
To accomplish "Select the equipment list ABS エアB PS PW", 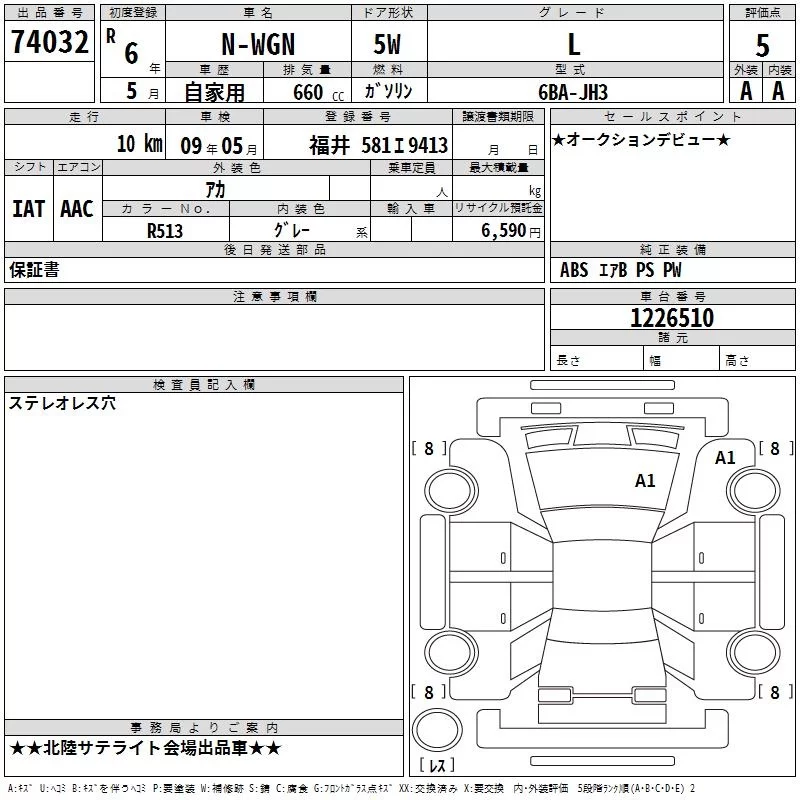I will [x=620, y=270].
